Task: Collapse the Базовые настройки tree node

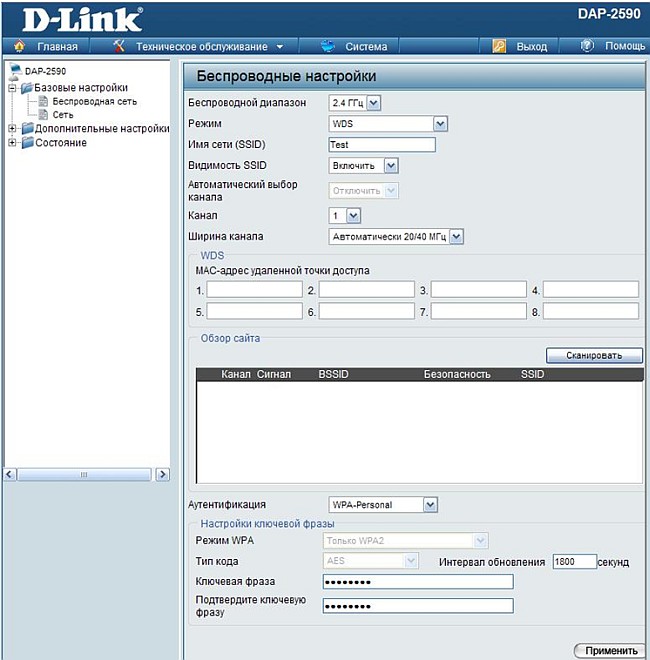Action: [12, 88]
